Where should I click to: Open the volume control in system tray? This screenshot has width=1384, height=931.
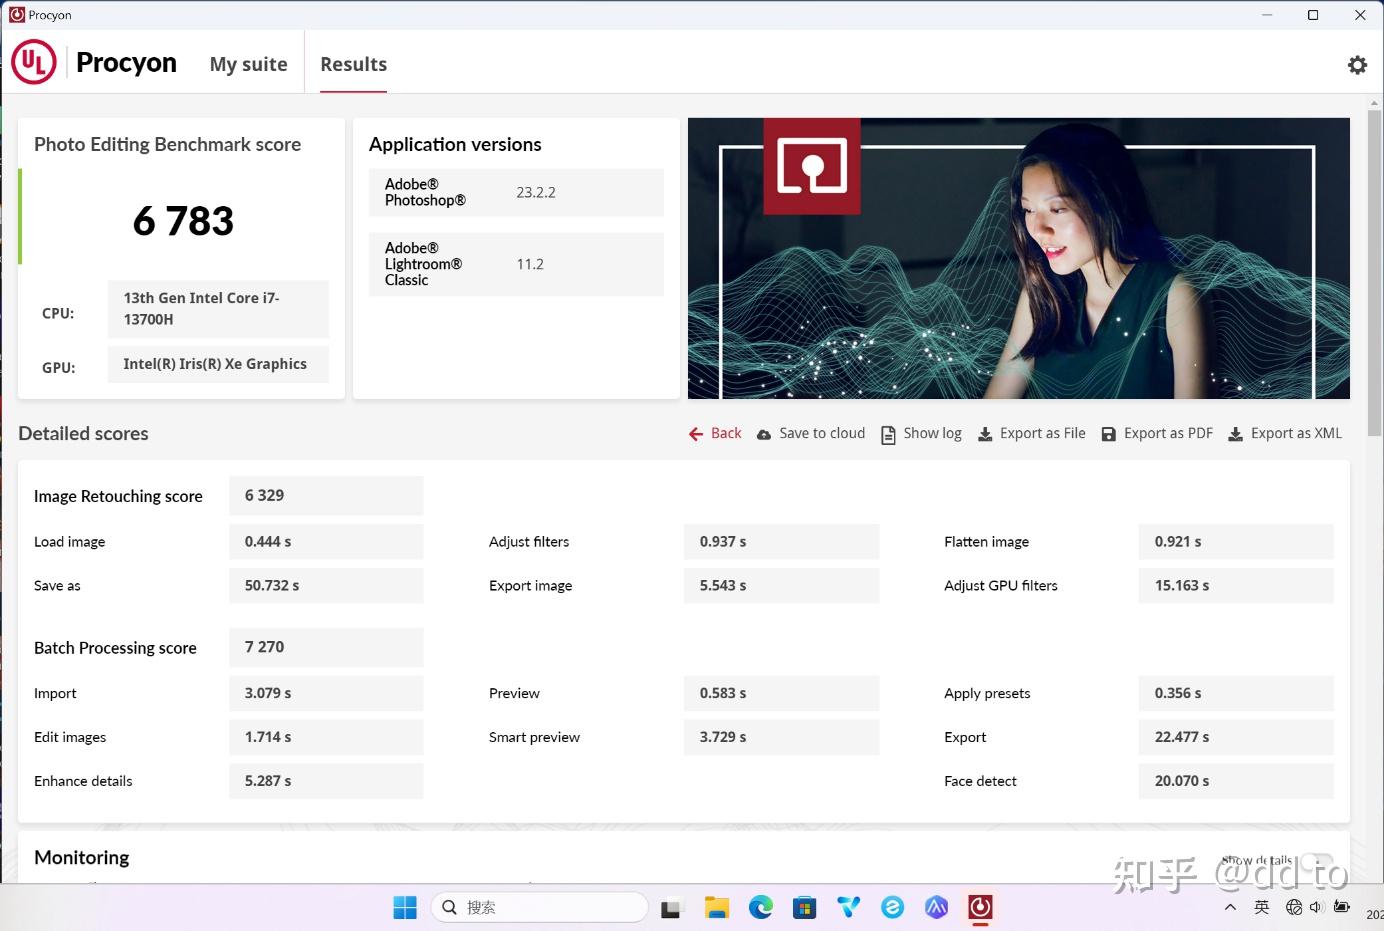(1316, 907)
